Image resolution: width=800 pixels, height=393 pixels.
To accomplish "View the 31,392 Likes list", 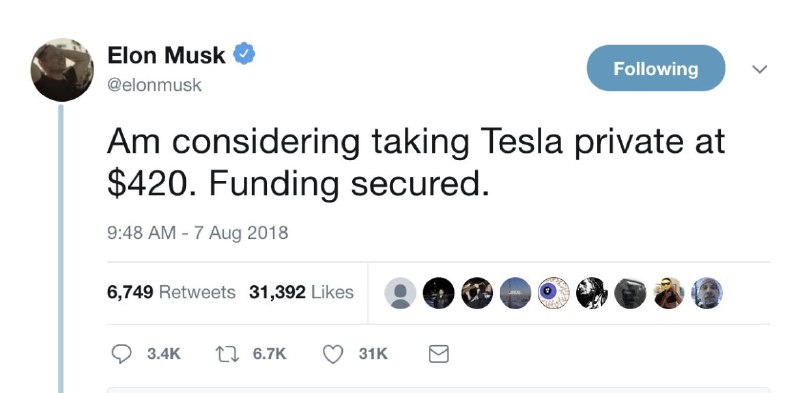I will tap(301, 292).
